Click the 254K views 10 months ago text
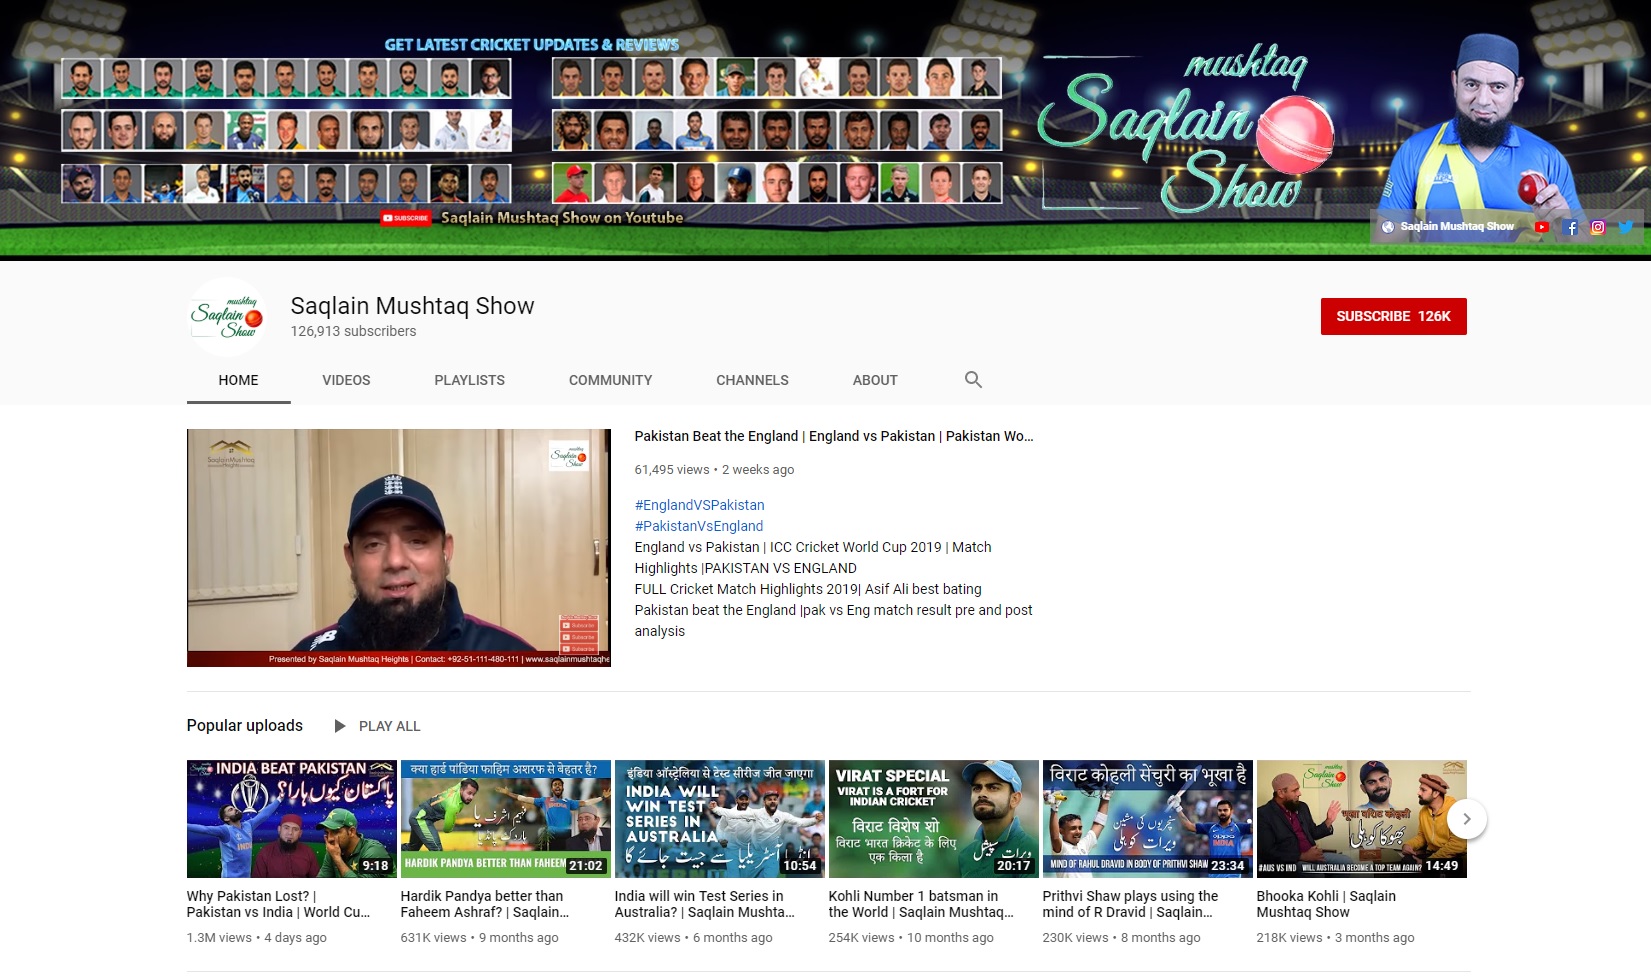Image resolution: width=1651 pixels, height=977 pixels. (x=911, y=938)
